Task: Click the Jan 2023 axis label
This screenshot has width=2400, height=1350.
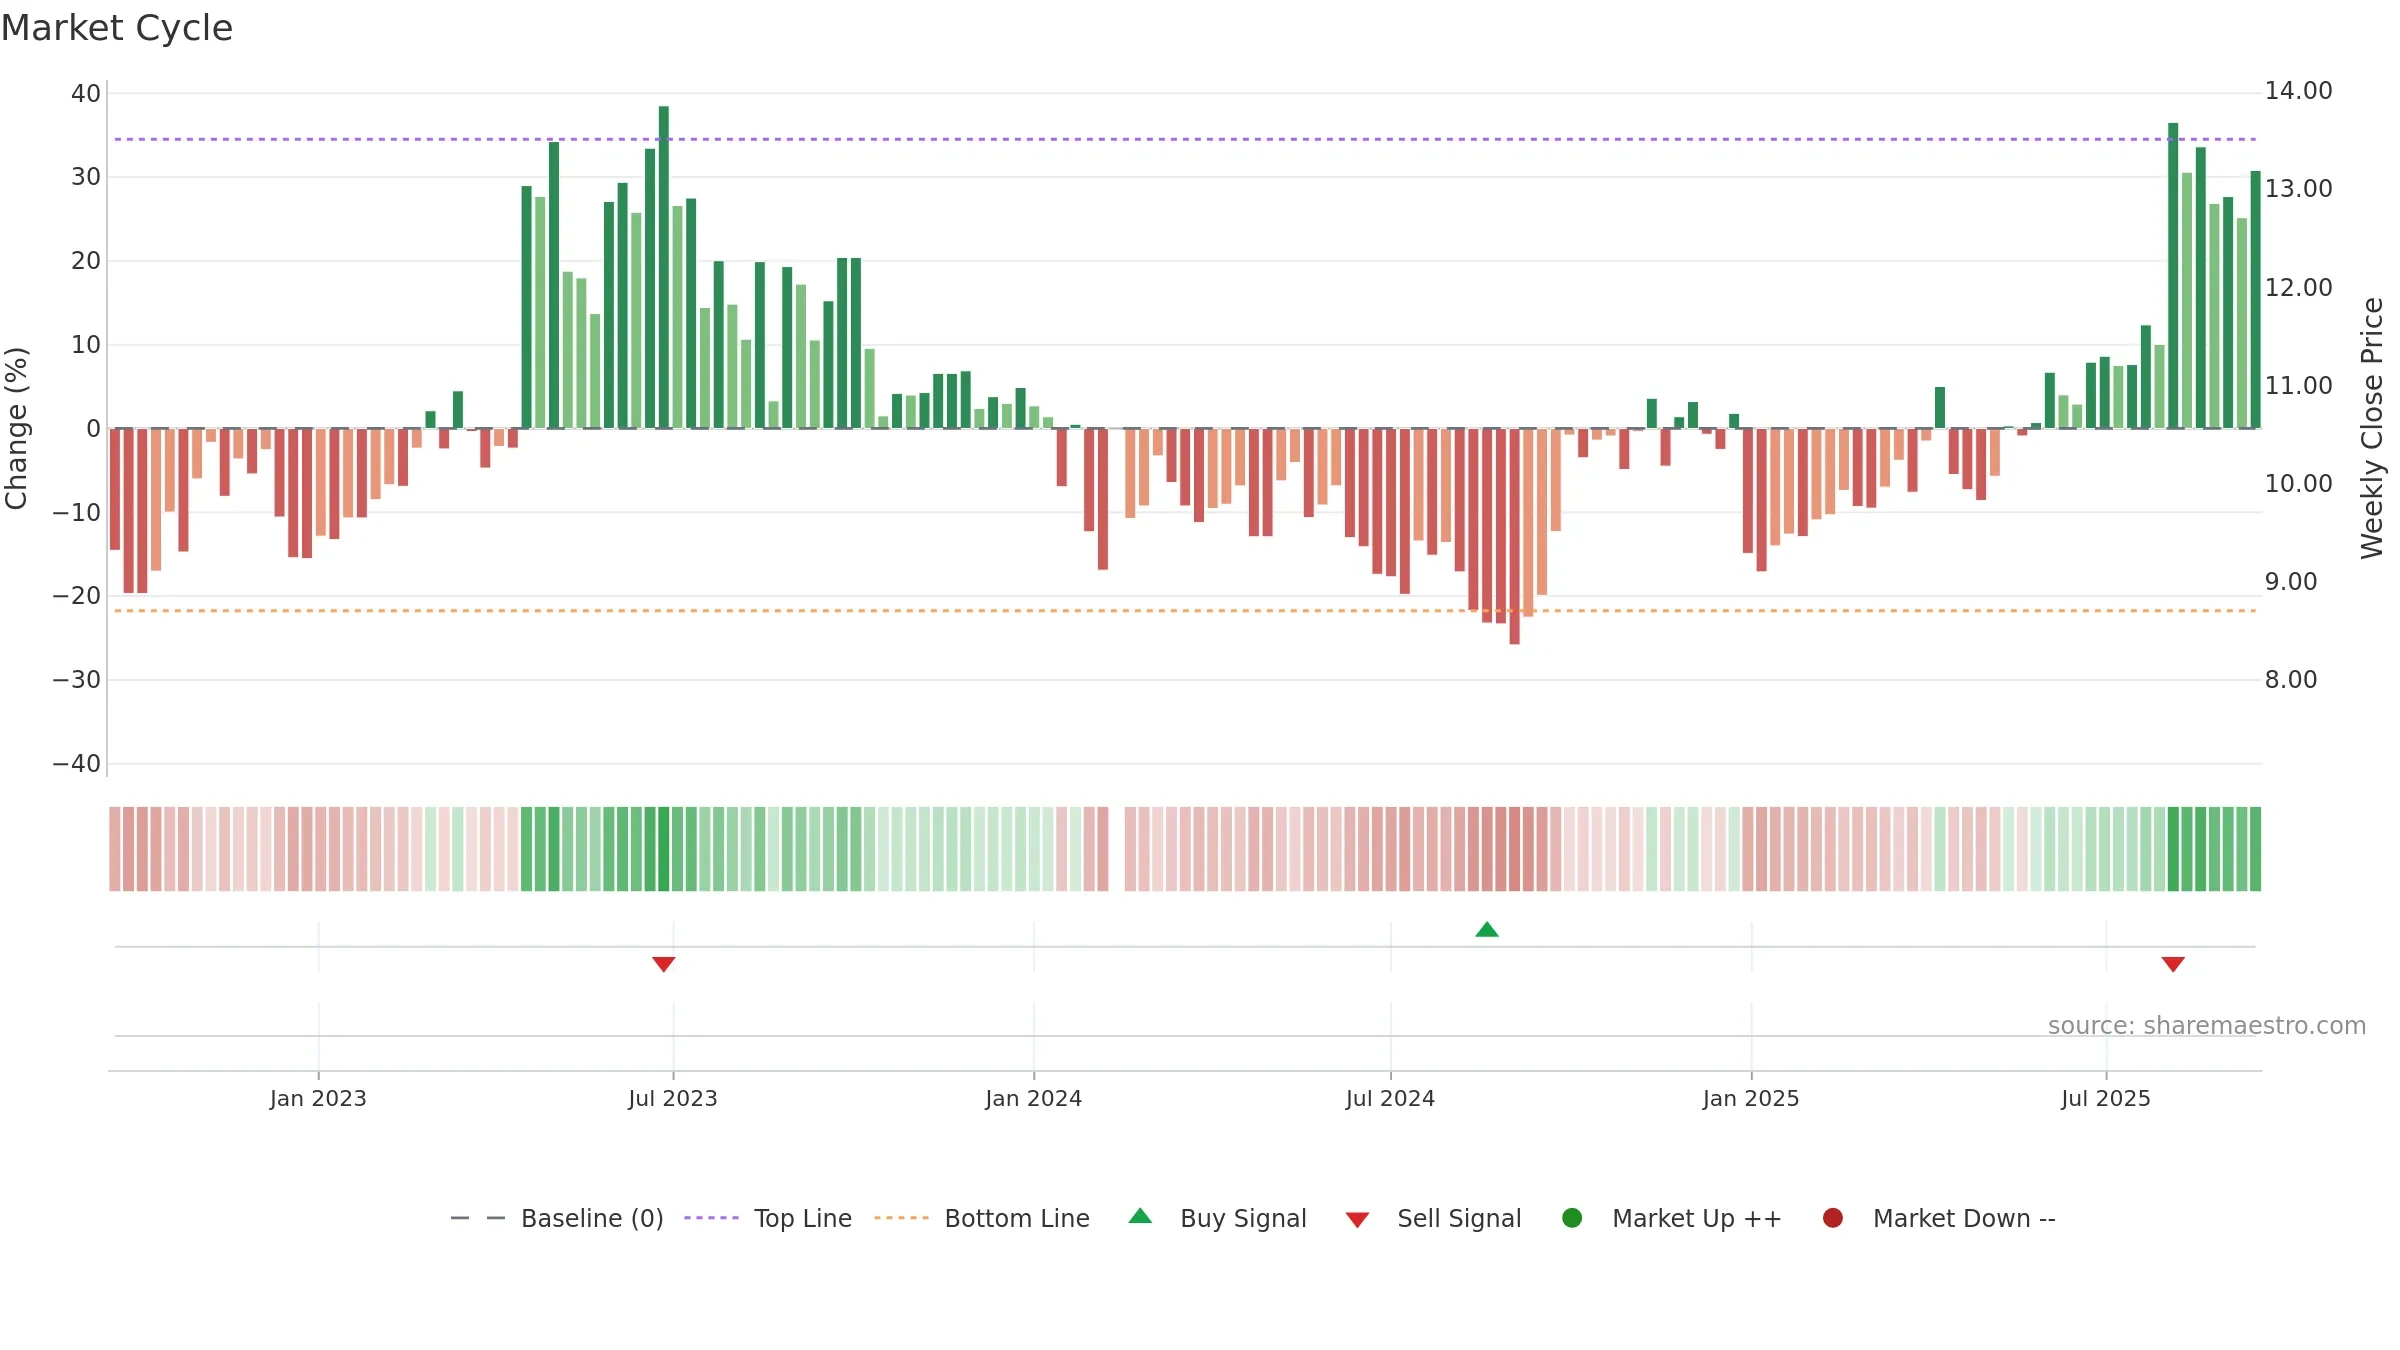Action: (x=318, y=1099)
